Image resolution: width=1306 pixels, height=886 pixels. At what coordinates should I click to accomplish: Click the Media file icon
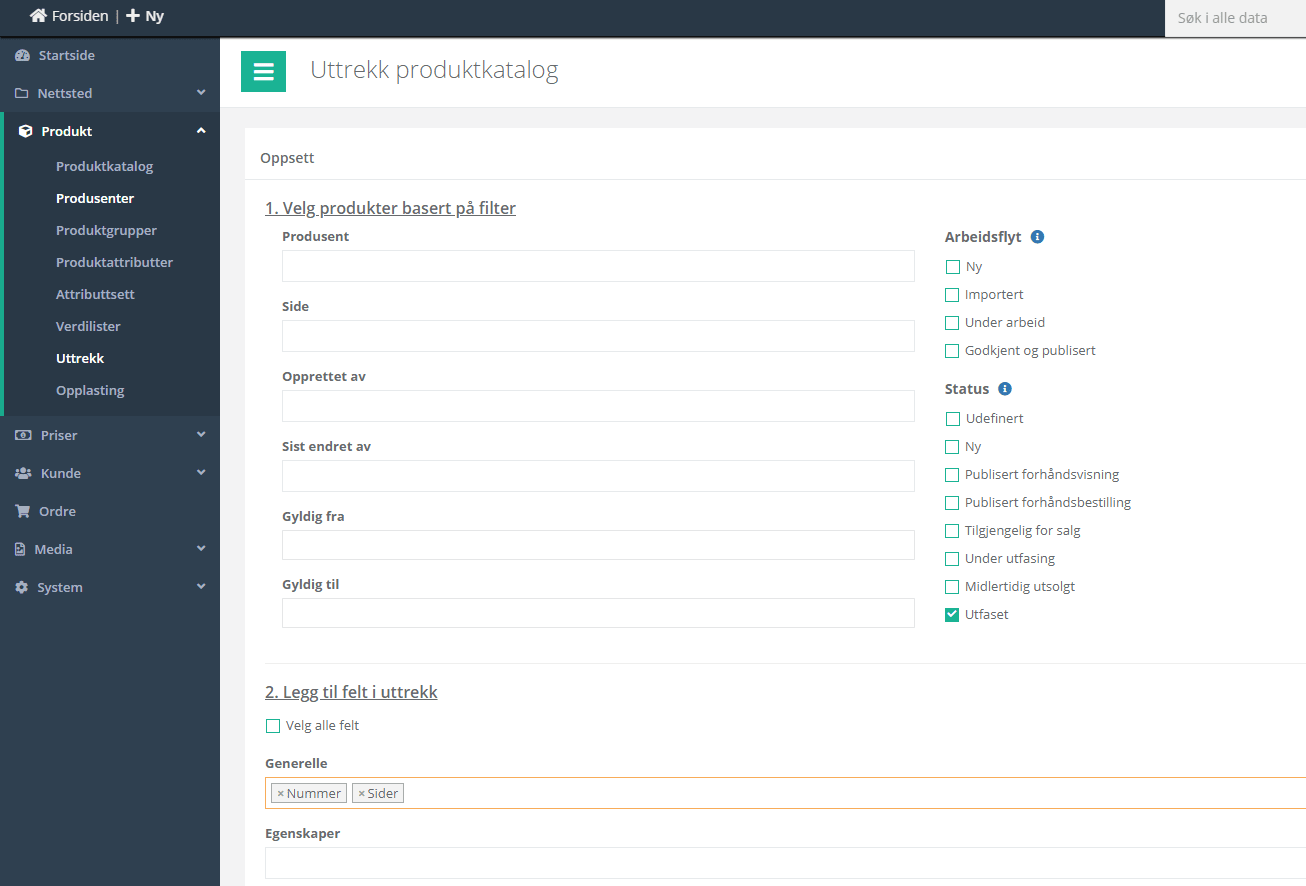(x=20, y=549)
